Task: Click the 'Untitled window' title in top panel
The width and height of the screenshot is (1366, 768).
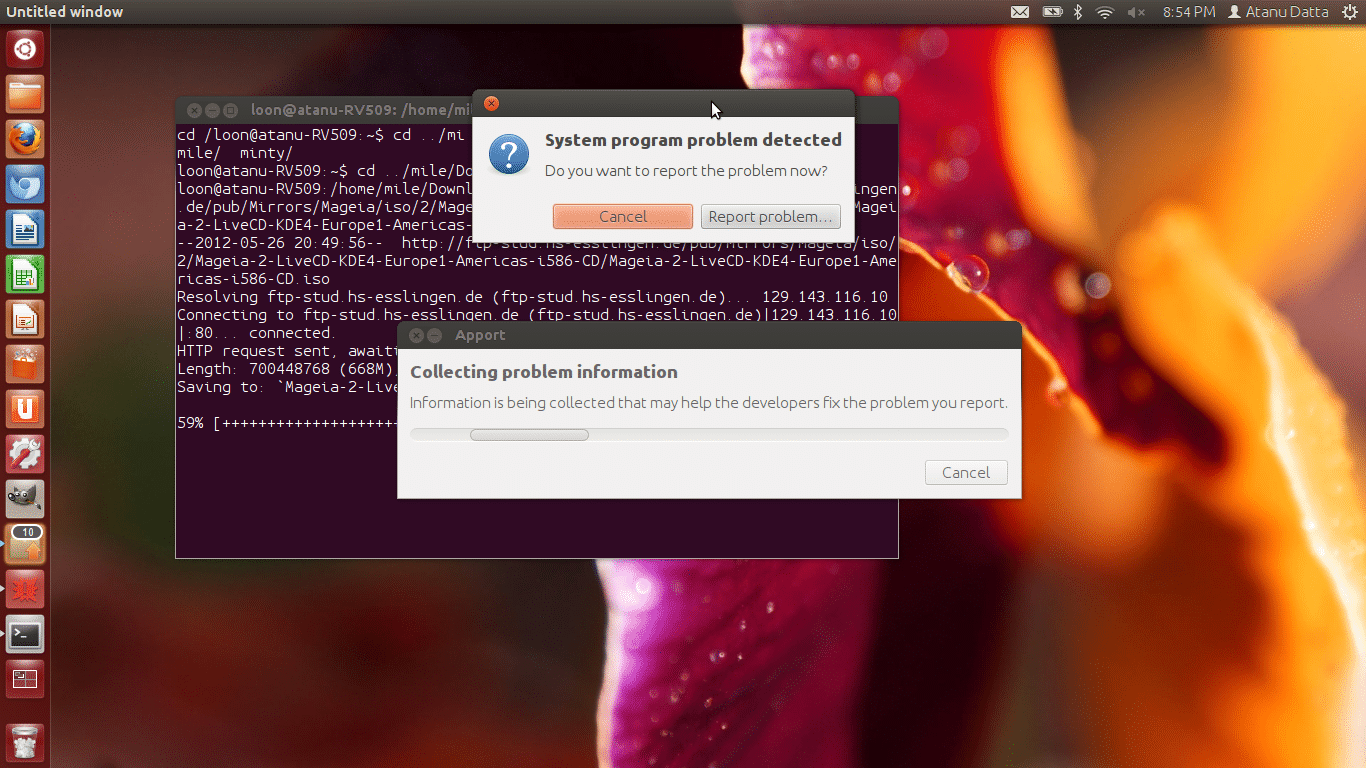Action: point(65,12)
